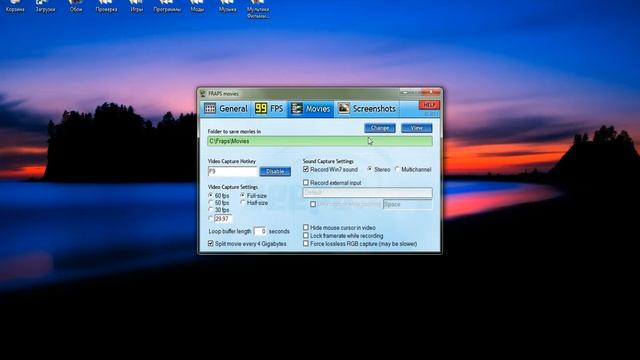Open the Загрузки desktop folder
The width and height of the screenshot is (640, 360).
point(45,6)
